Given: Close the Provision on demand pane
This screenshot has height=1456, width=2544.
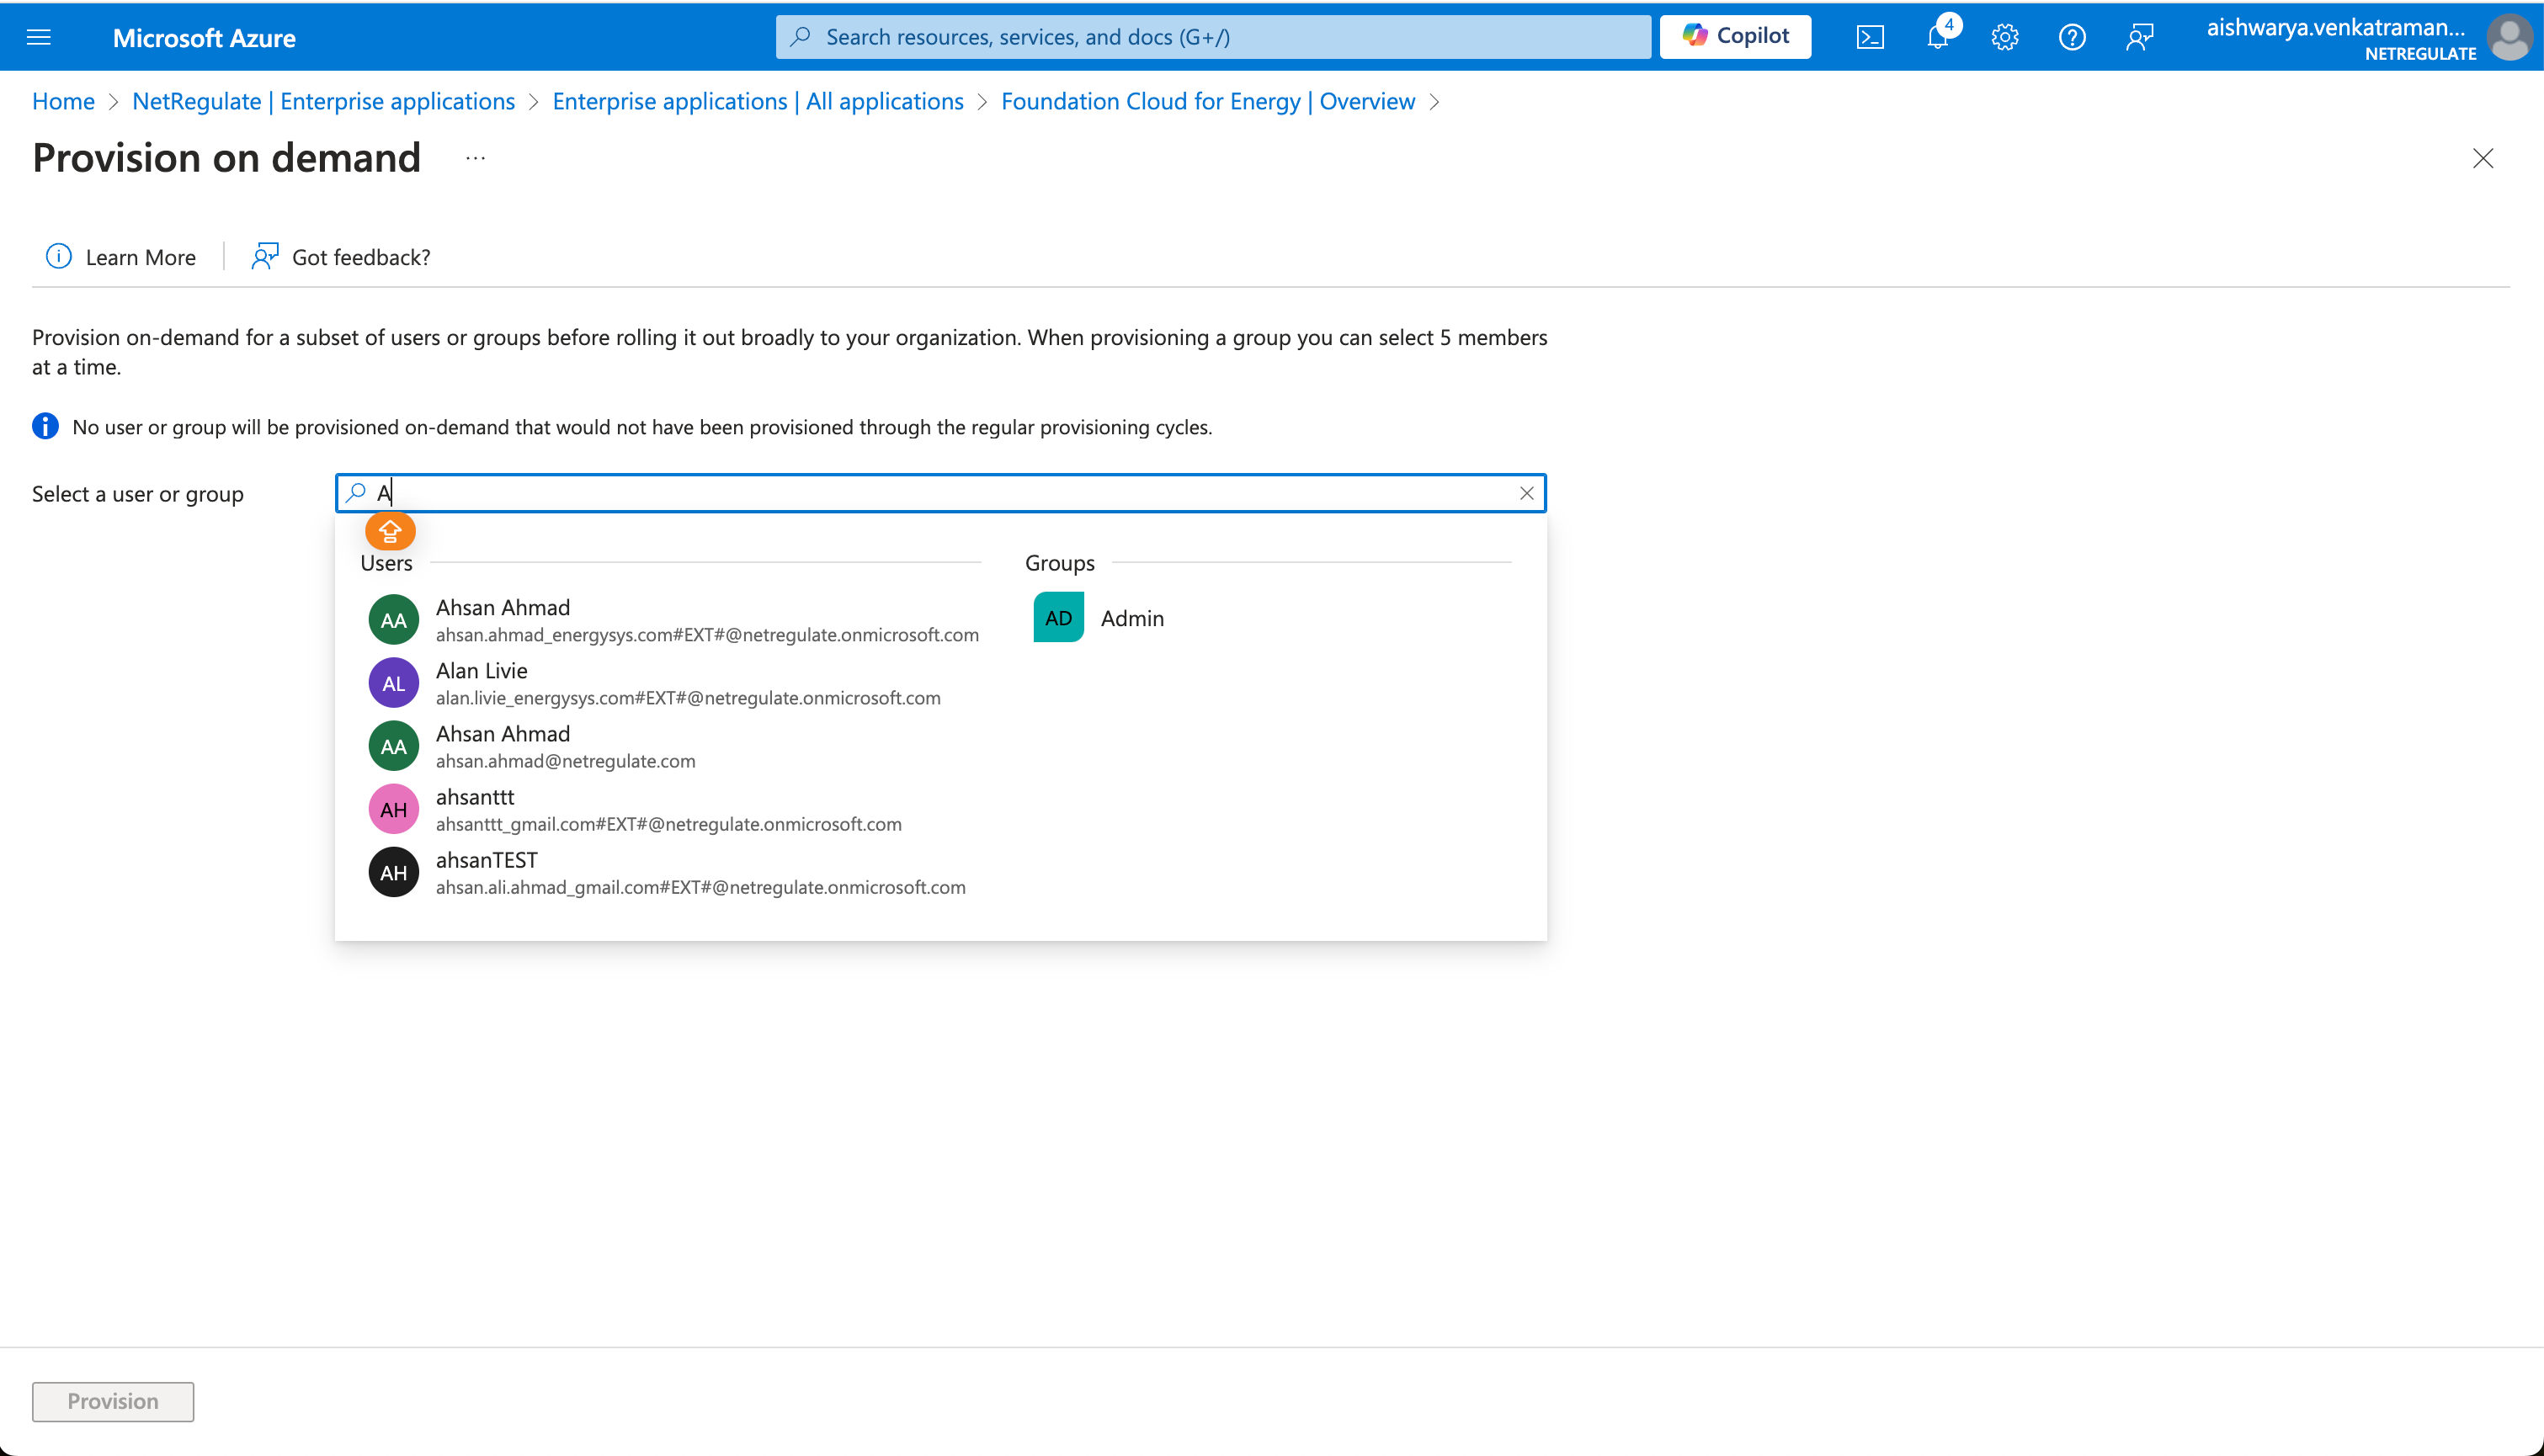Looking at the screenshot, I should click(x=2482, y=158).
